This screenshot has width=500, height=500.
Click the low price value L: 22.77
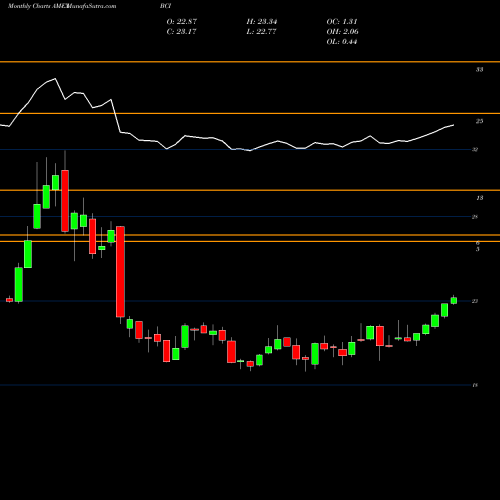click(262, 32)
